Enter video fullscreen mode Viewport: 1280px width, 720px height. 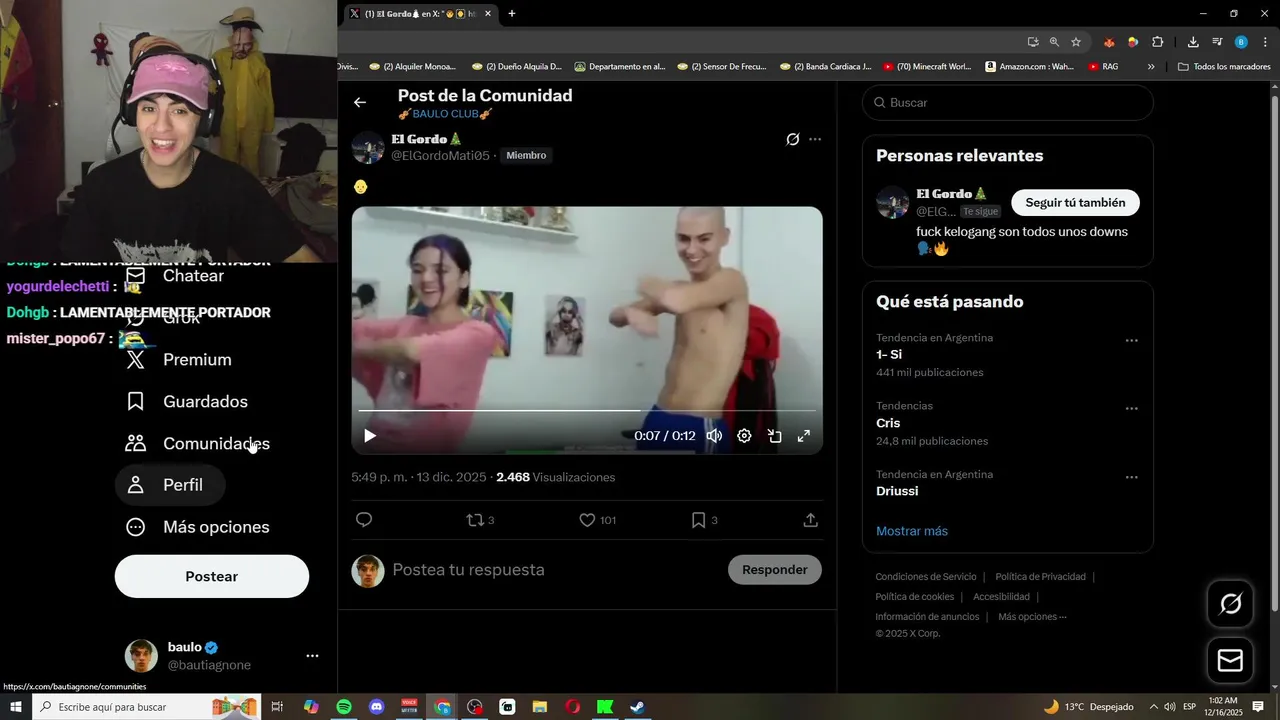point(803,436)
